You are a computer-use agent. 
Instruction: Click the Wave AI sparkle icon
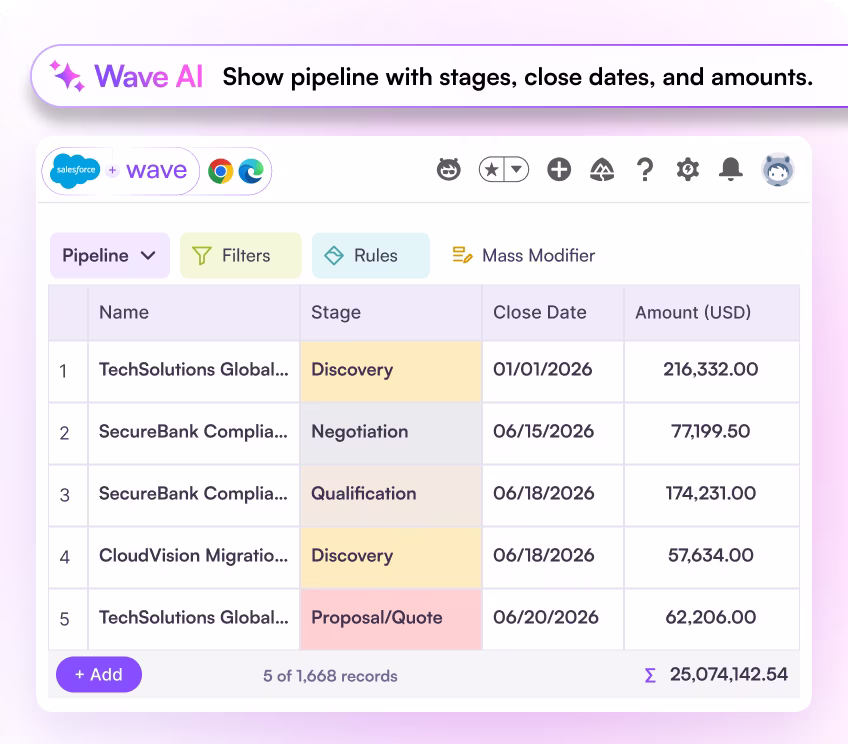click(67, 76)
